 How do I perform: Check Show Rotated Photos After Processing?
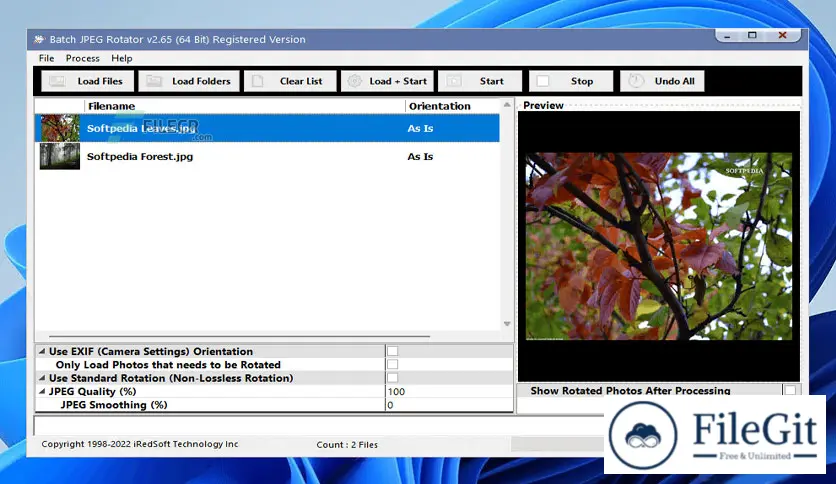tap(790, 391)
